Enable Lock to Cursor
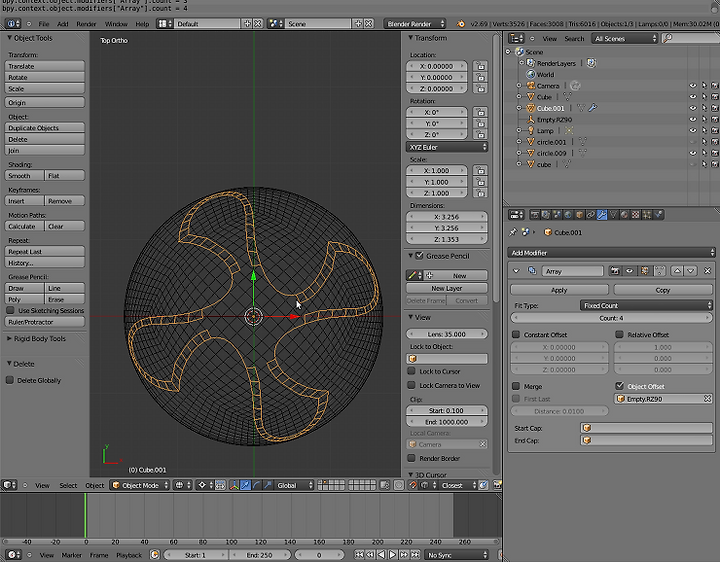720x562 pixels. click(411, 371)
